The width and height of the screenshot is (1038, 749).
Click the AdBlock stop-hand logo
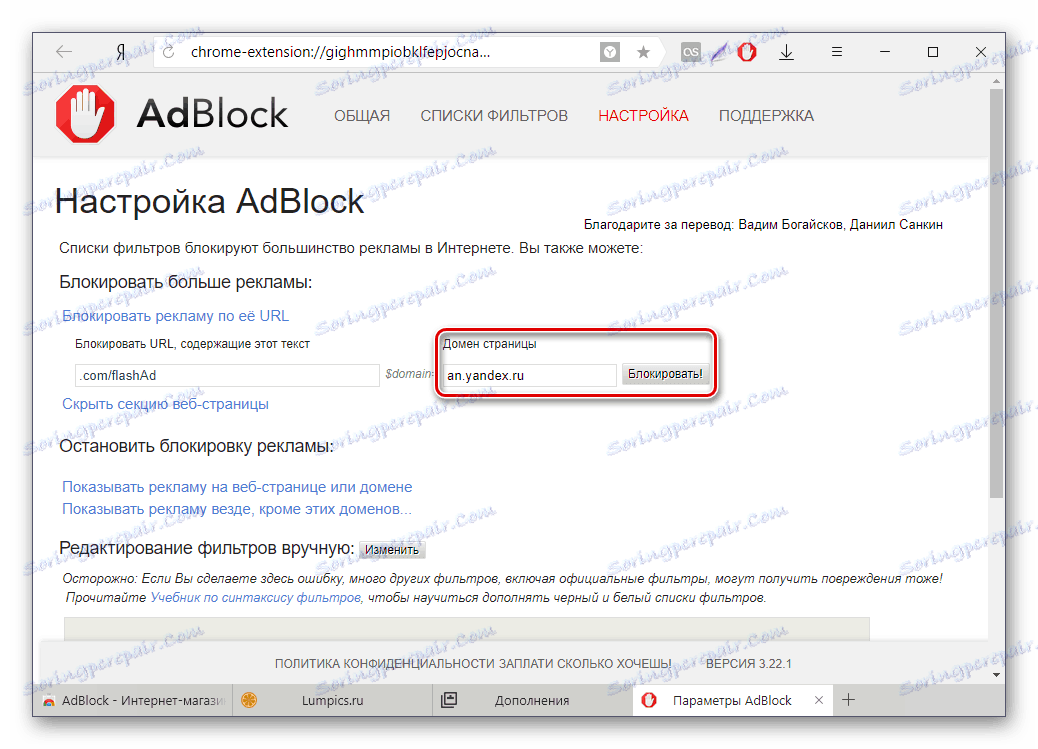pos(85,114)
